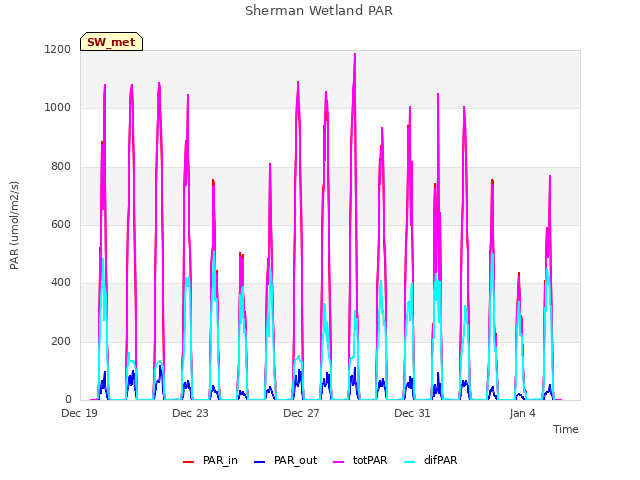Toggle the PAR_in legend entry
Image resolution: width=640 pixels, height=480 pixels.
[x=210, y=460]
